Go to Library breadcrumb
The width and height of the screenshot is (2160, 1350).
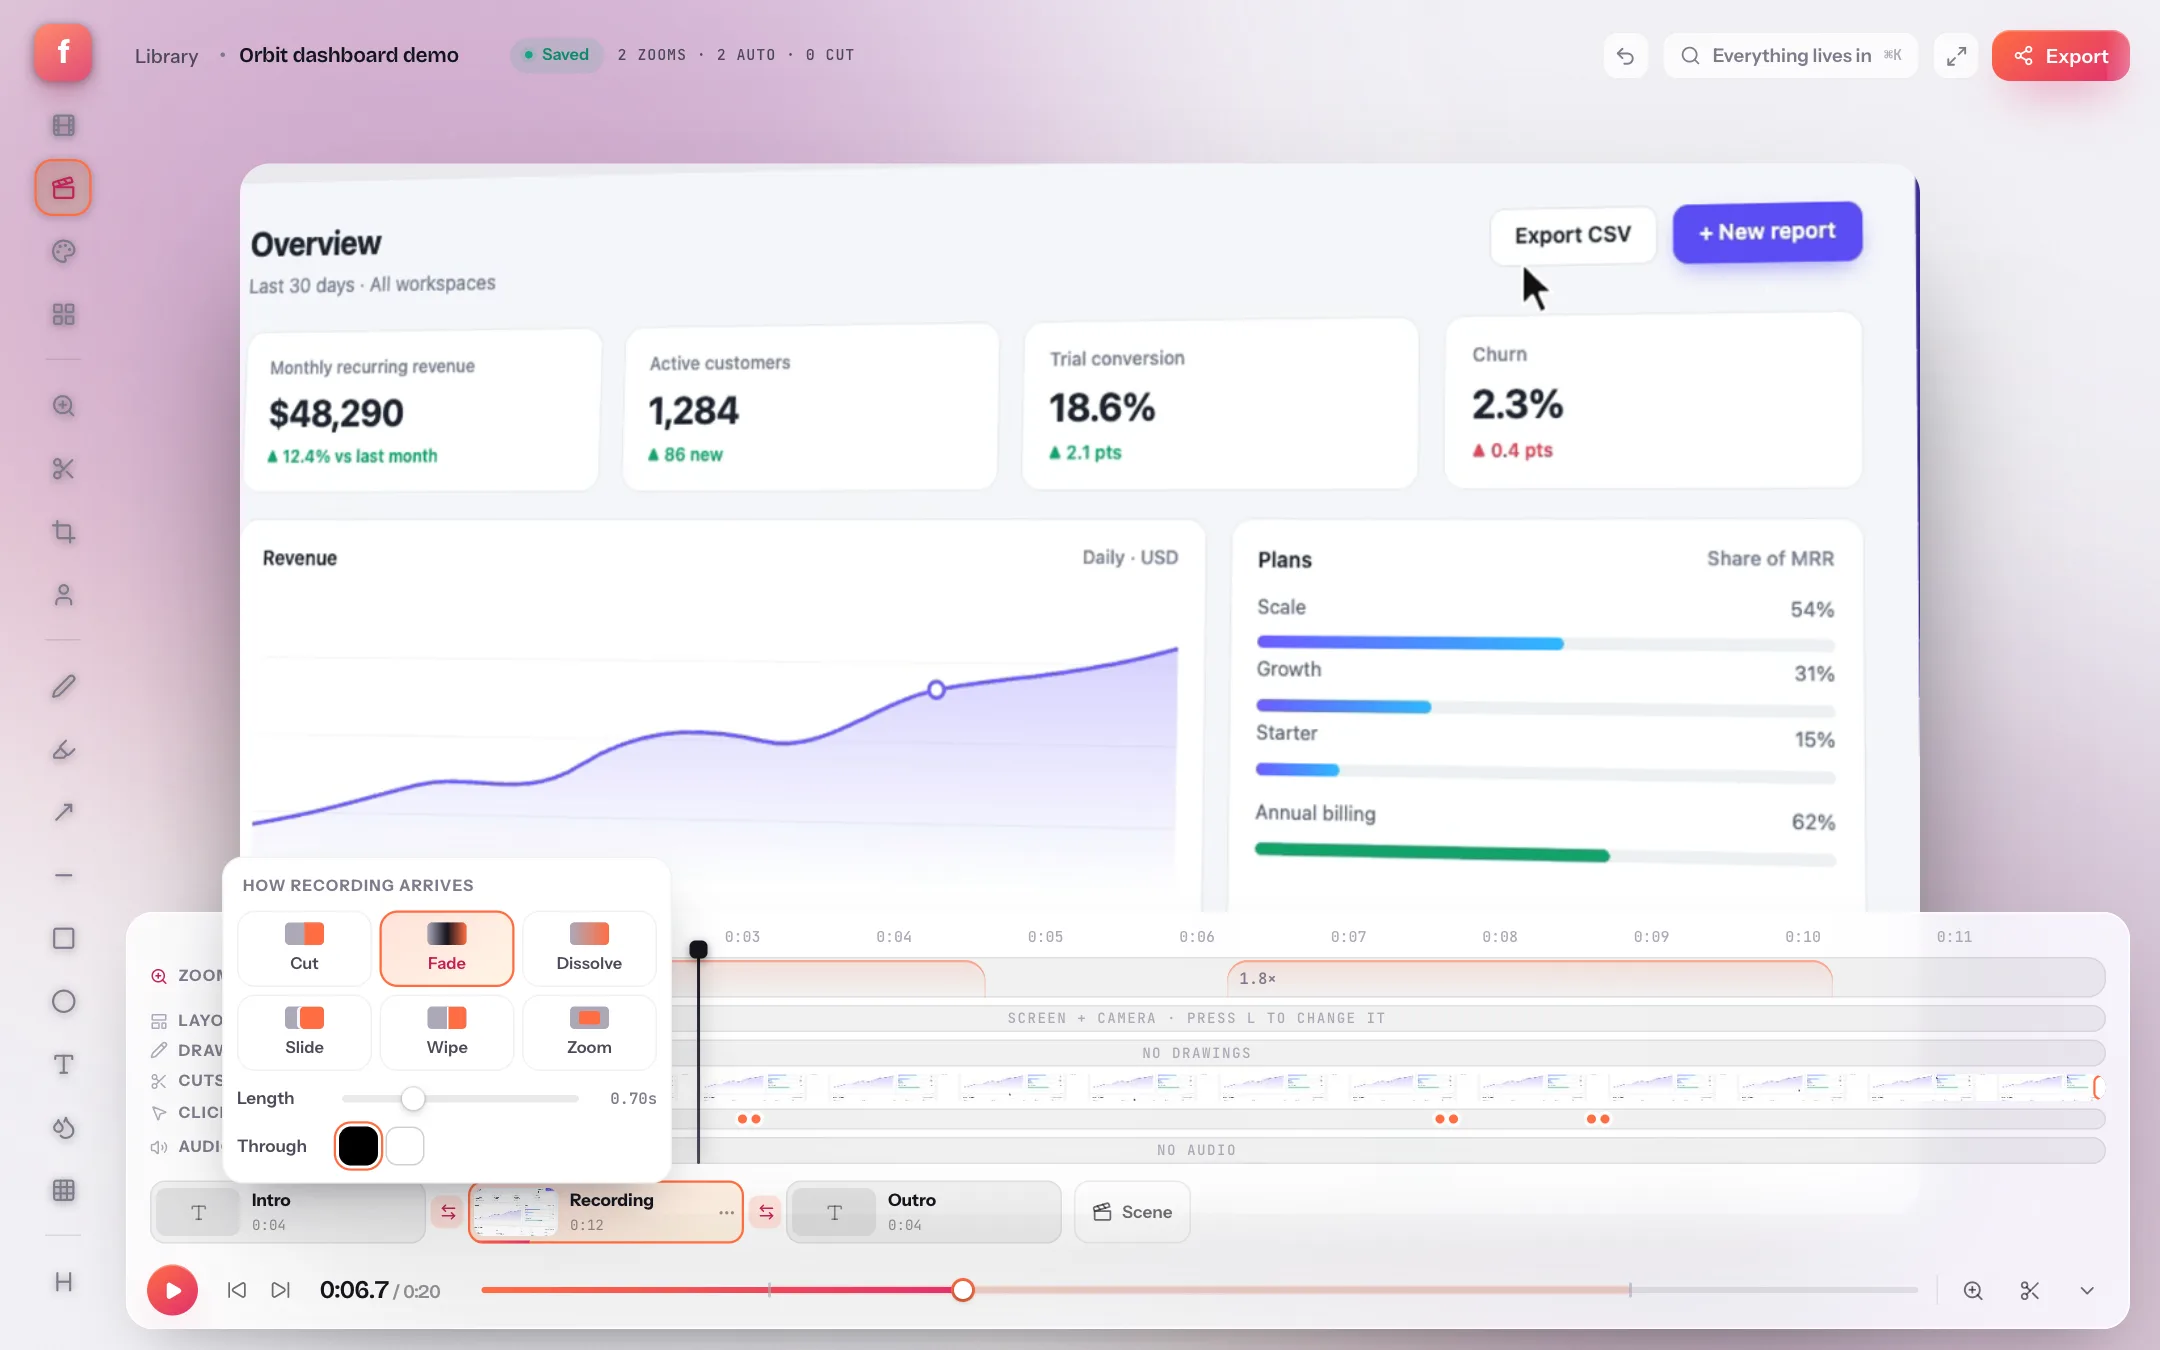click(166, 56)
